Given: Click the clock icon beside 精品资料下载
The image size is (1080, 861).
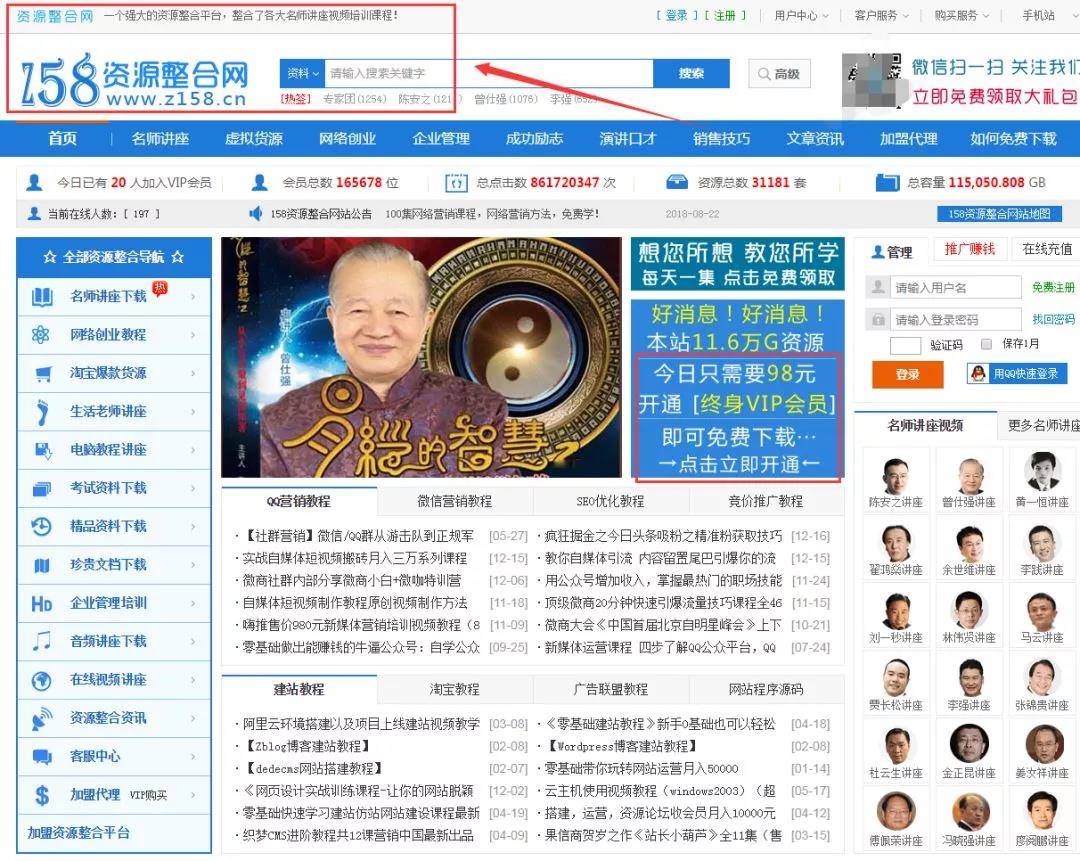Looking at the screenshot, I should pyautogui.click(x=41, y=527).
